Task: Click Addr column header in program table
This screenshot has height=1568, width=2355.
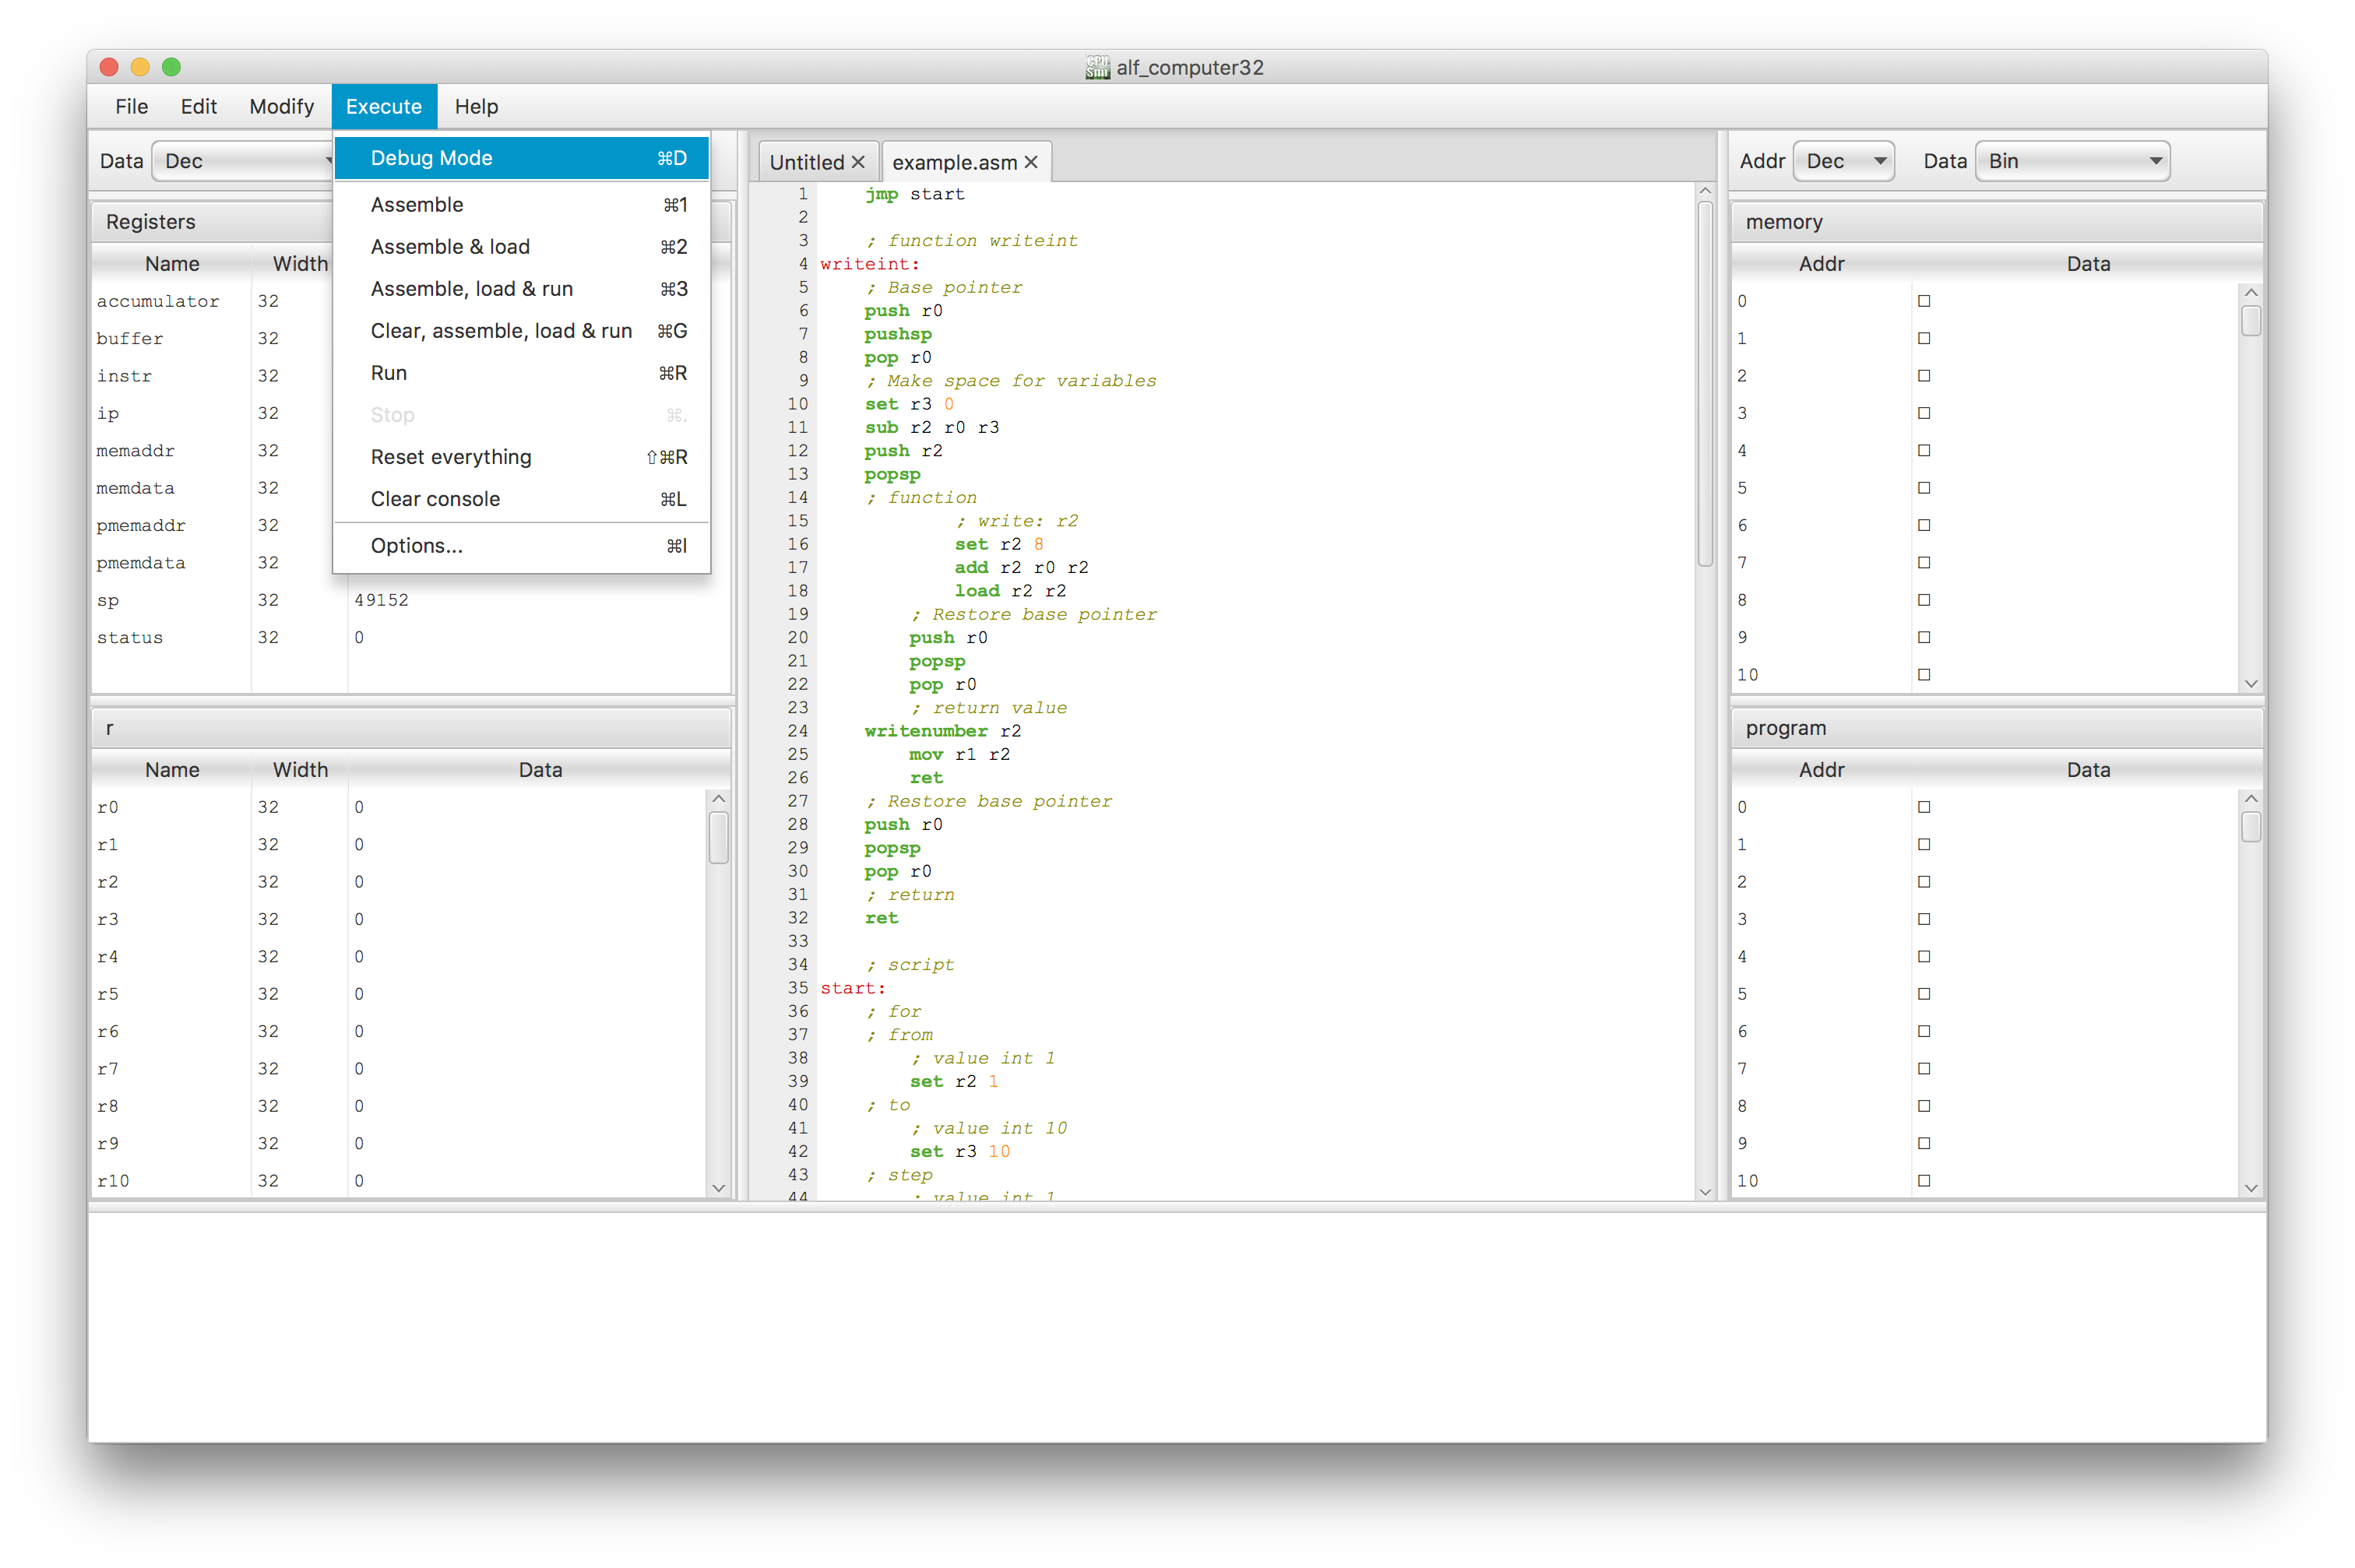Action: pyautogui.click(x=1821, y=770)
